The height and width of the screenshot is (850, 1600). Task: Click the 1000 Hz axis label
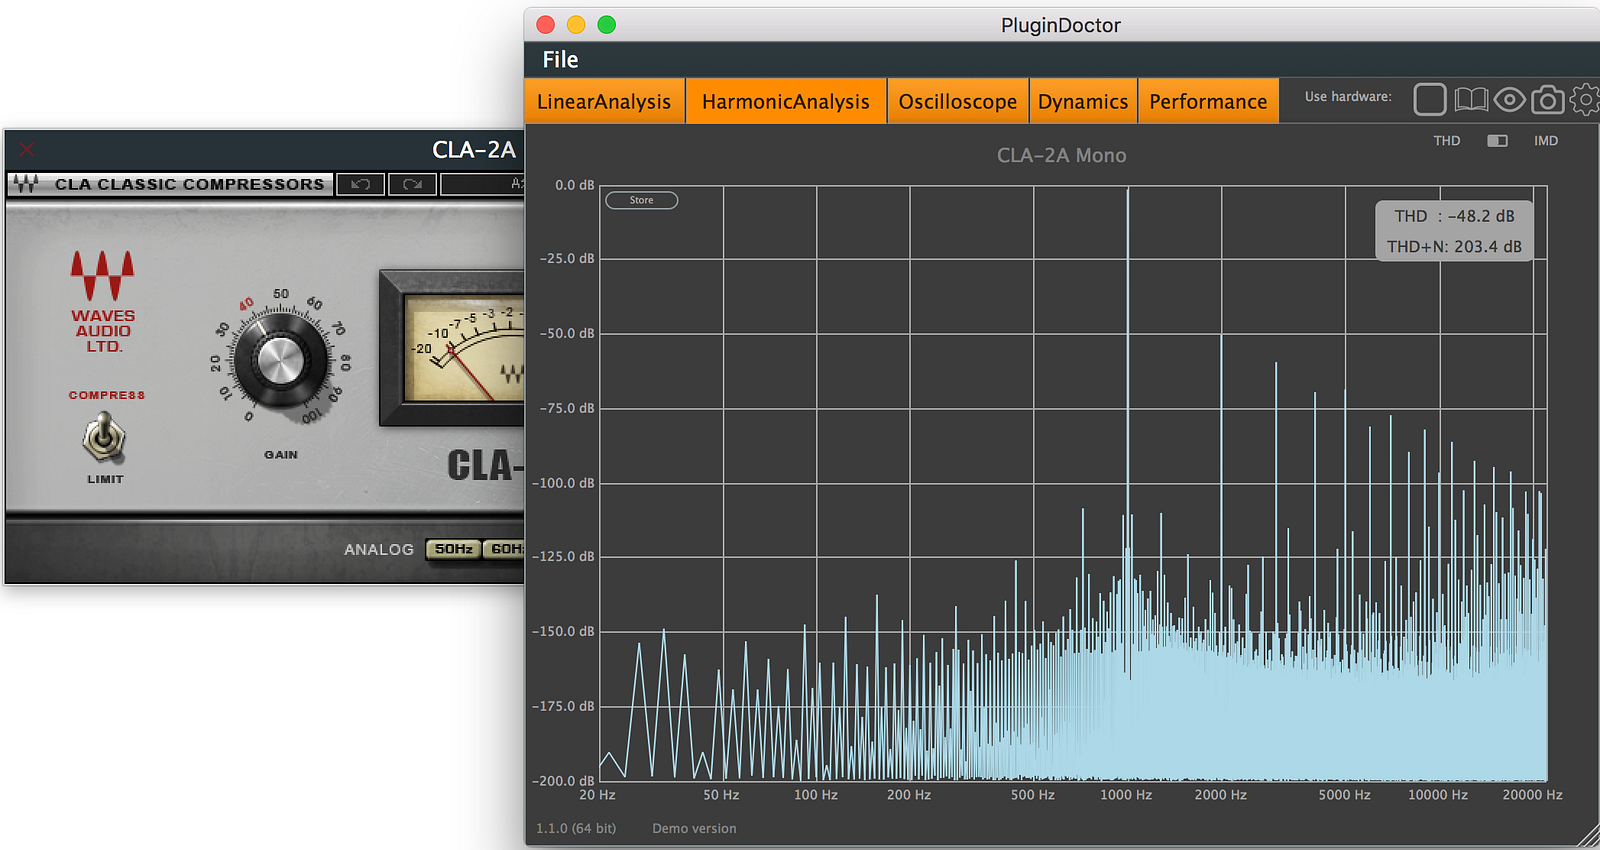[x=1126, y=795]
